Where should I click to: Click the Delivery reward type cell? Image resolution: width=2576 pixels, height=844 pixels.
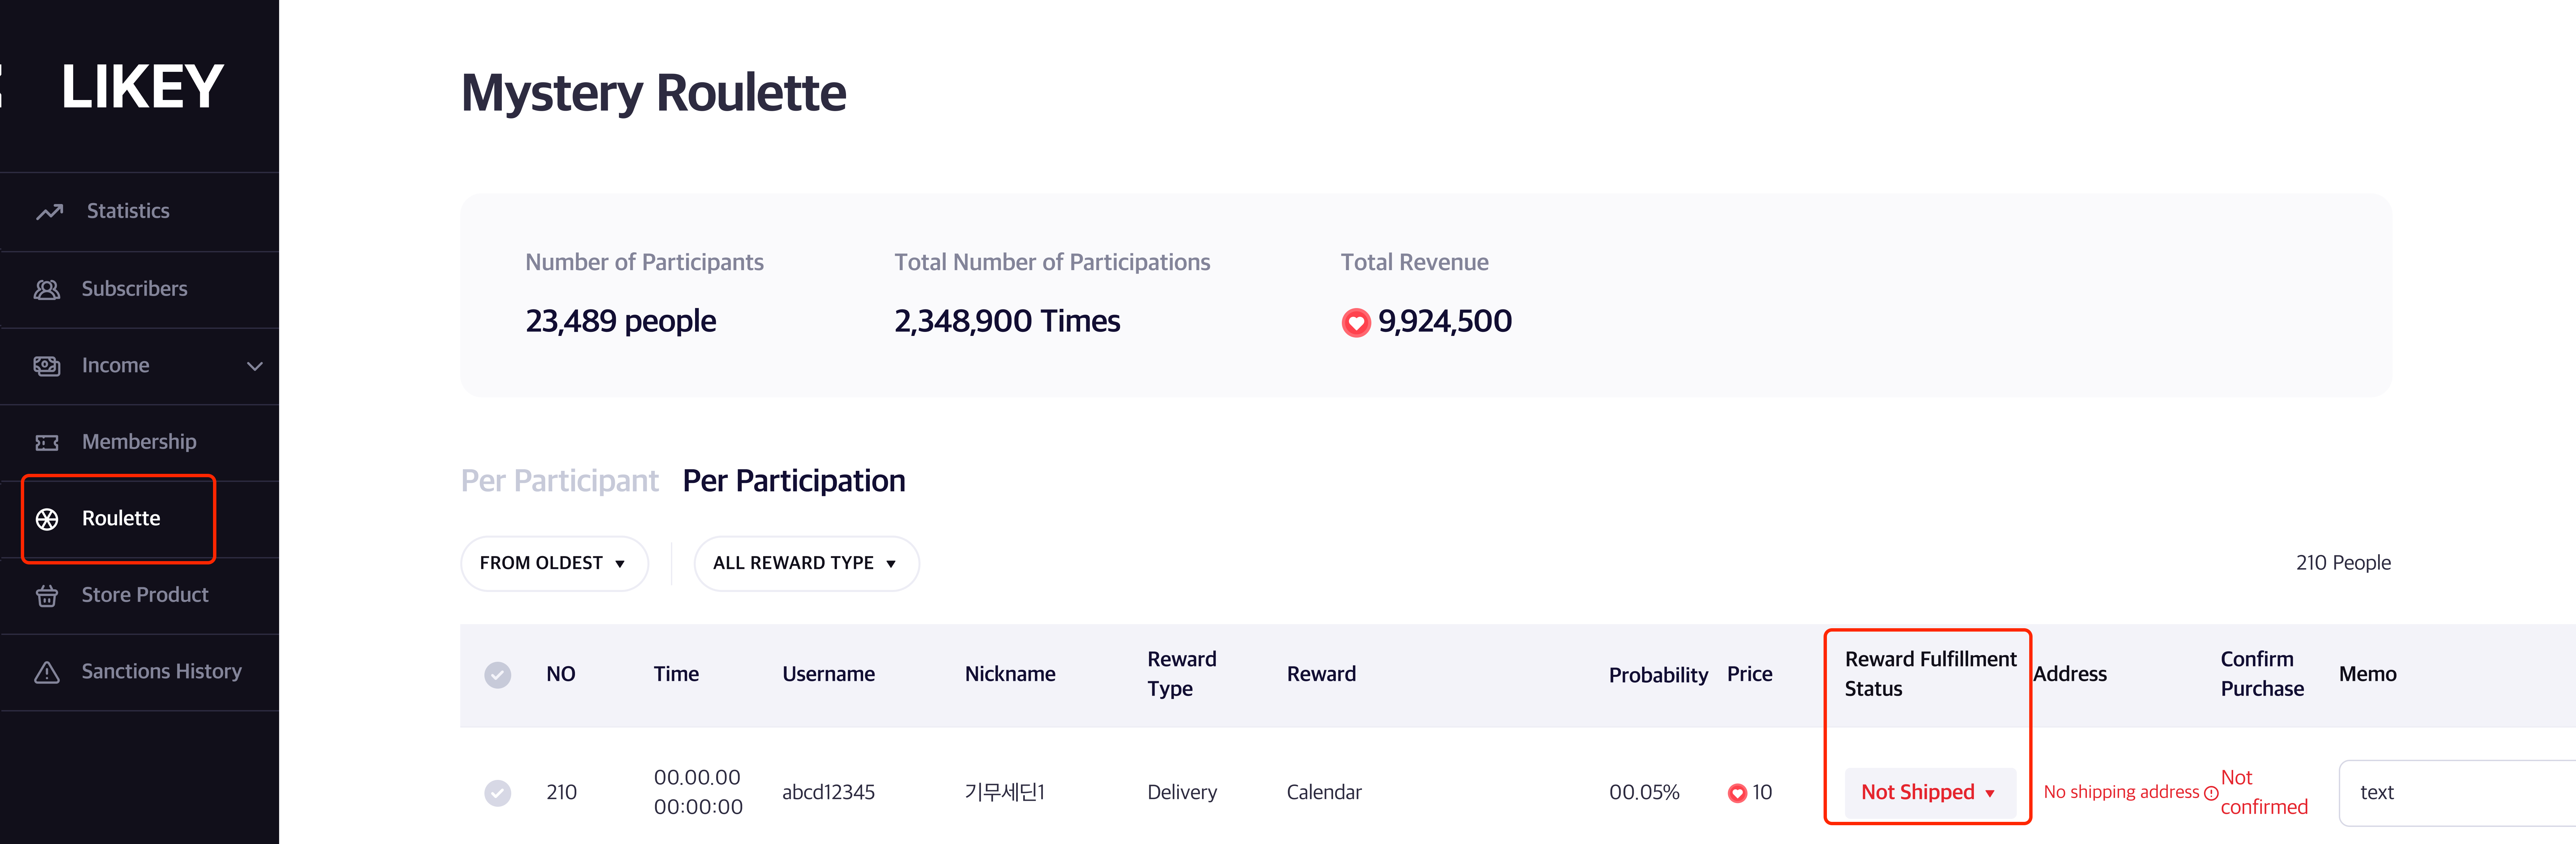coord(1182,793)
